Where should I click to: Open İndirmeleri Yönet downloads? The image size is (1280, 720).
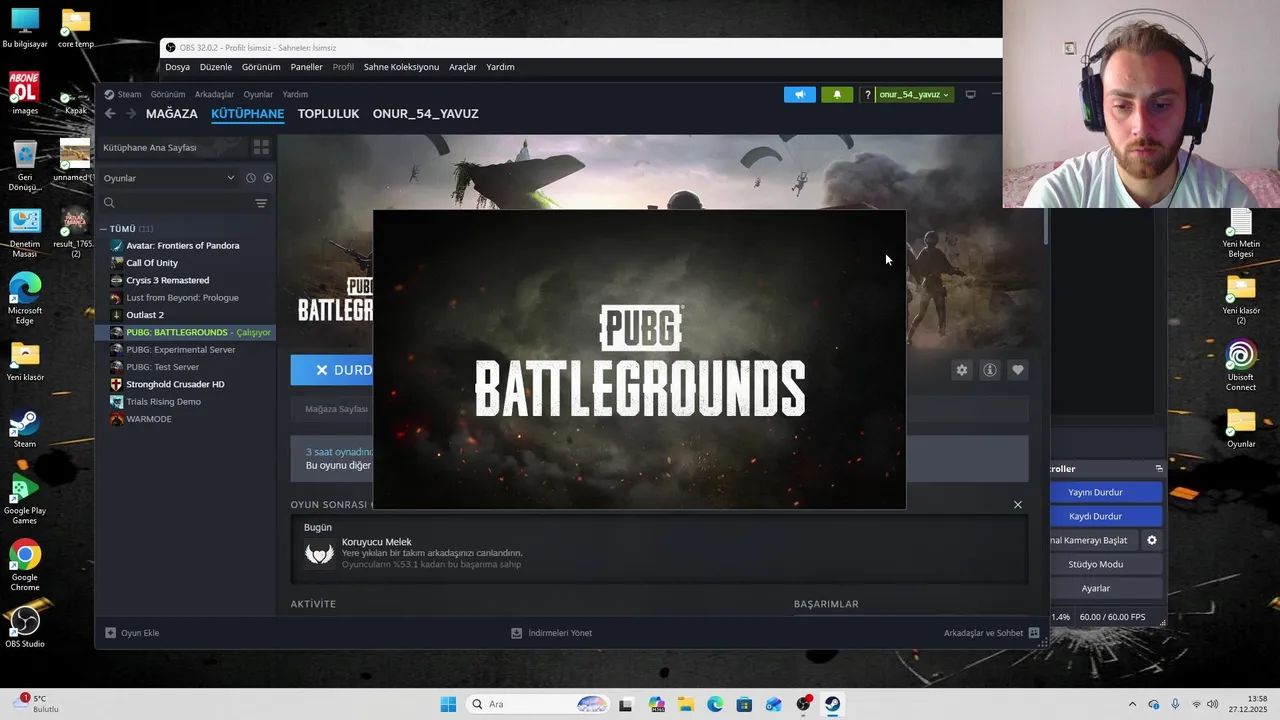pyautogui.click(x=551, y=633)
